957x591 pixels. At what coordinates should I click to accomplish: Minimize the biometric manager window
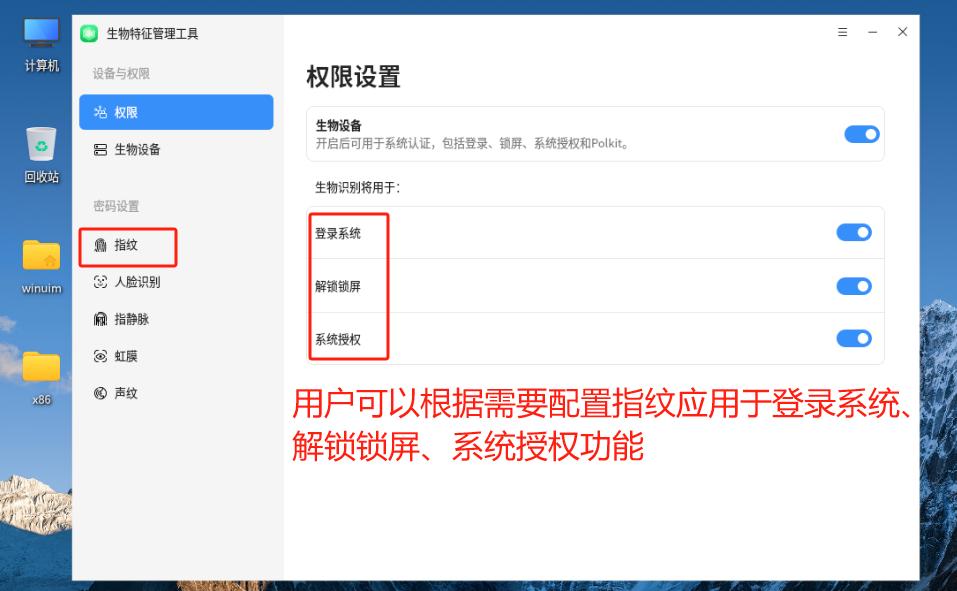point(873,32)
